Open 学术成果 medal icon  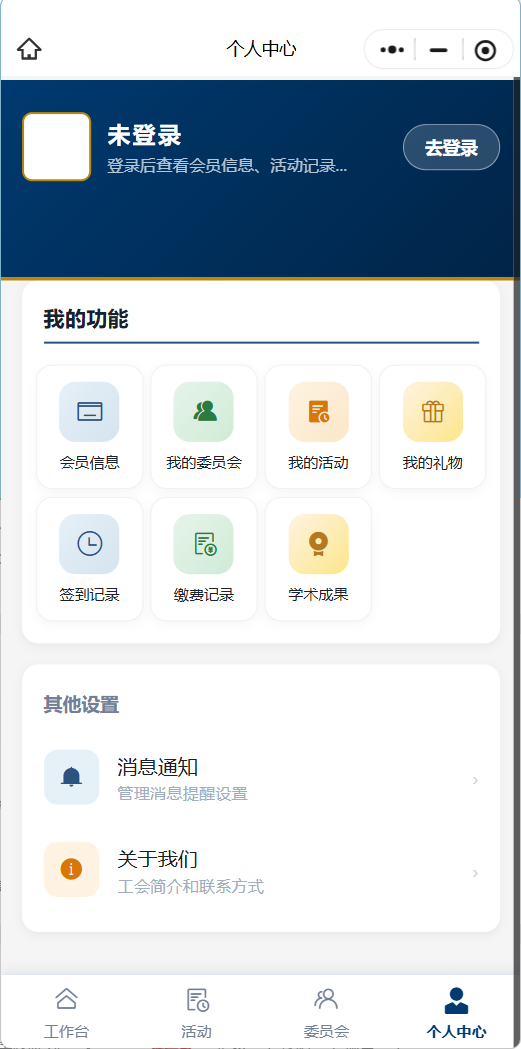(318, 544)
